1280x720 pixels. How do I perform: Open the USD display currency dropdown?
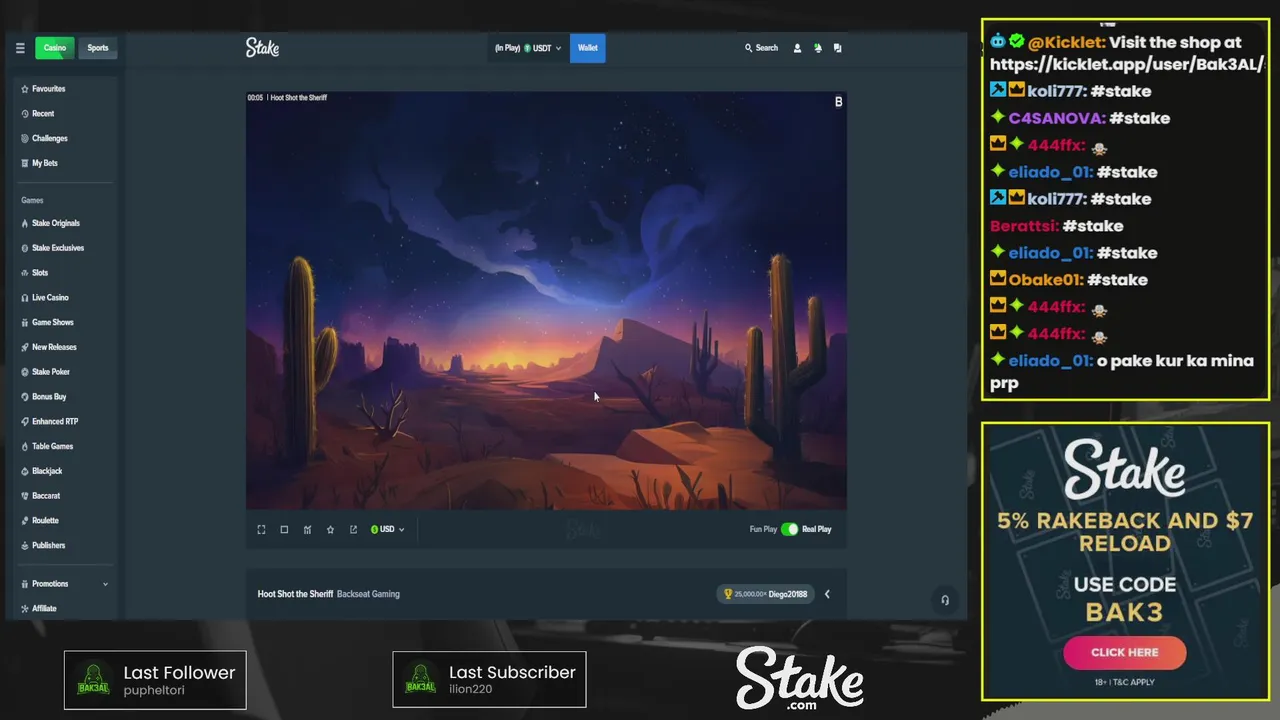tap(388, 530)
